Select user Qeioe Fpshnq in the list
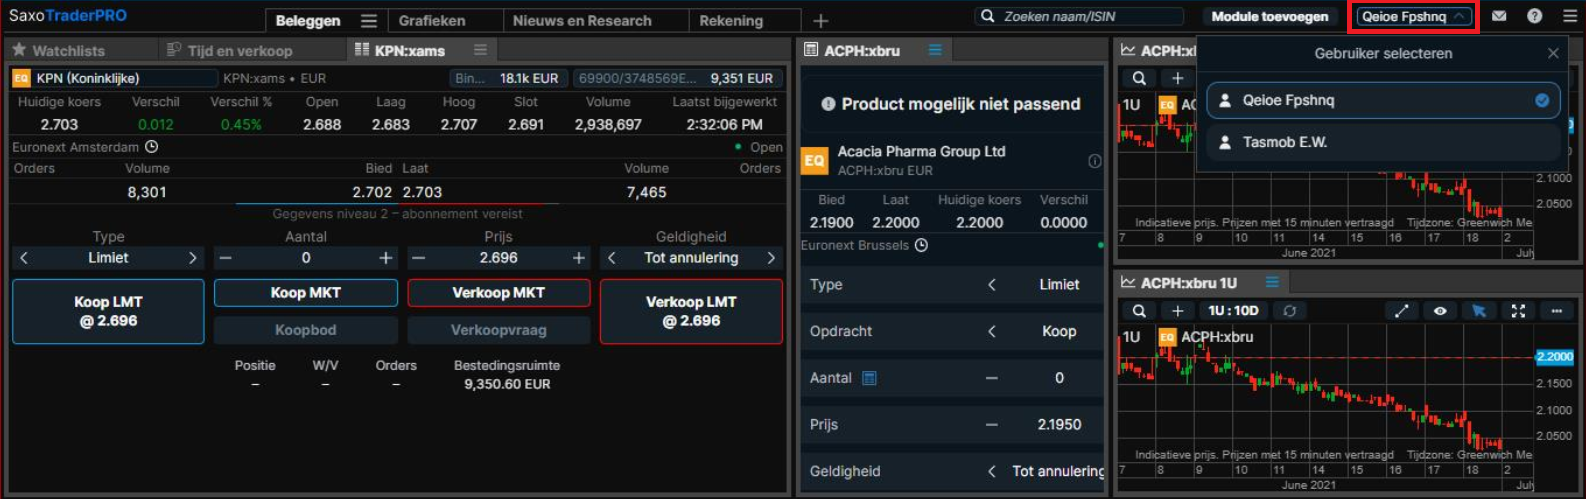Image resolution: width=1586 pixels, height=499 pixels. click(x=1383, y=100)
